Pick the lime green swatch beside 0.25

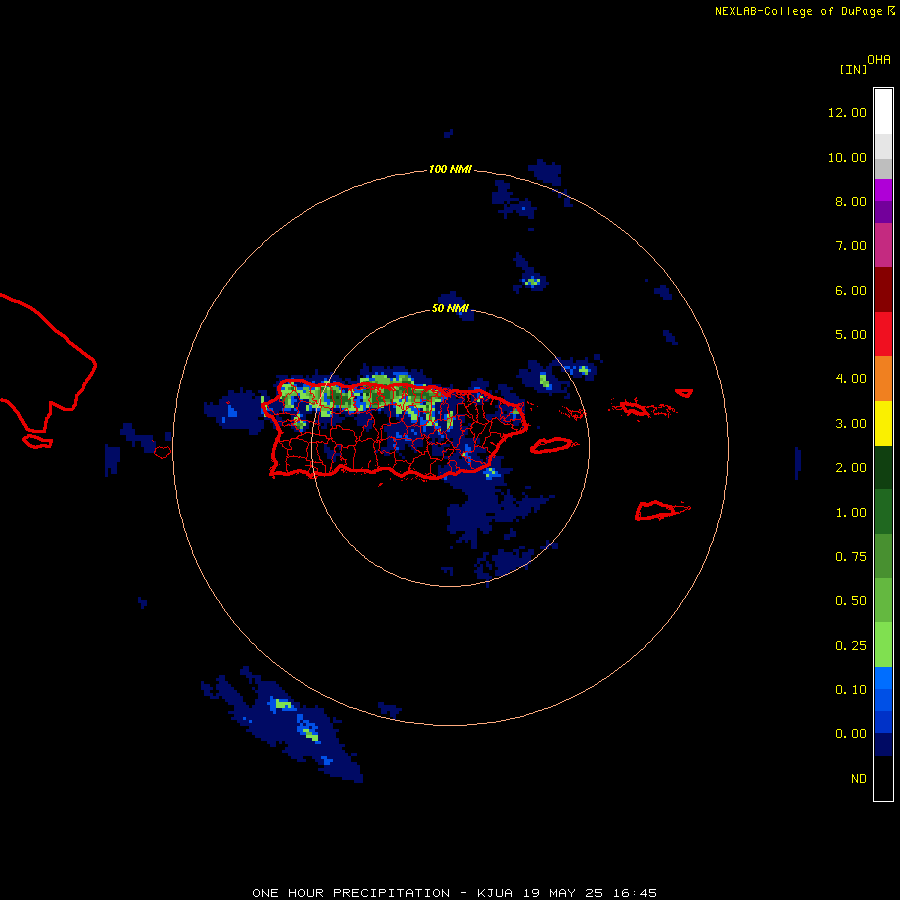click(x=883, y=645)
